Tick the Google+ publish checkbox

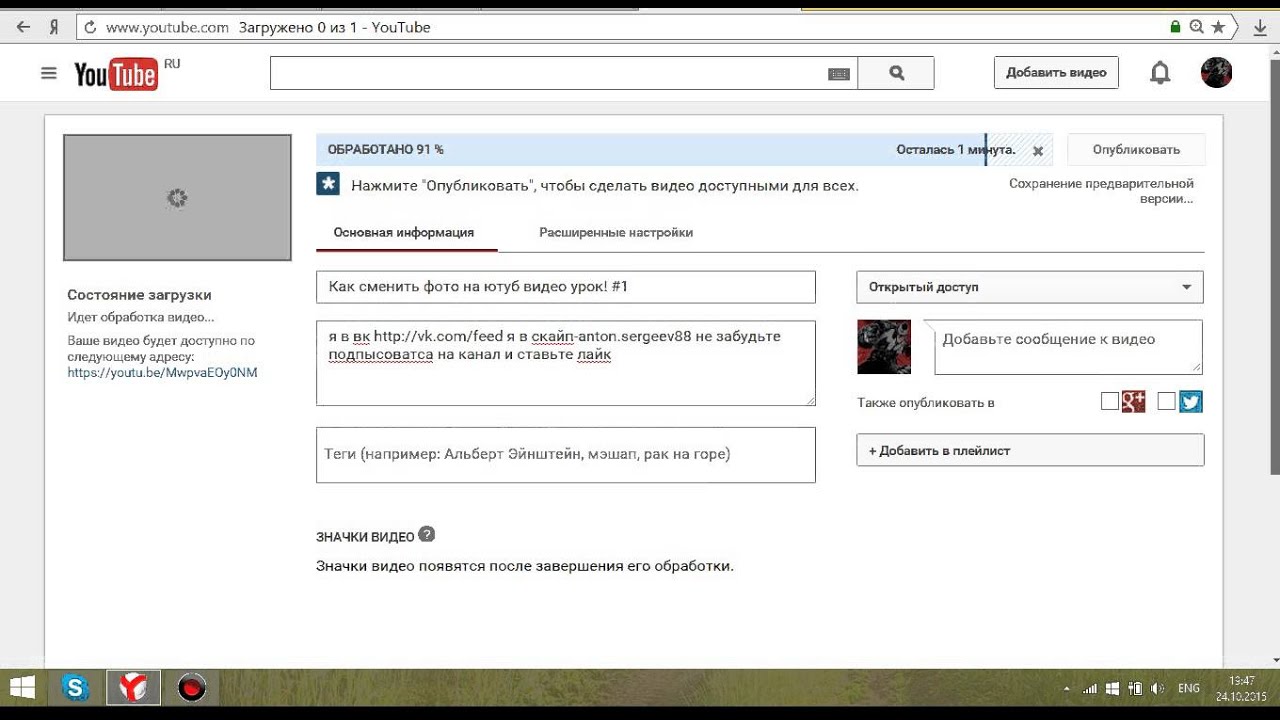(x=1109, y=401)
